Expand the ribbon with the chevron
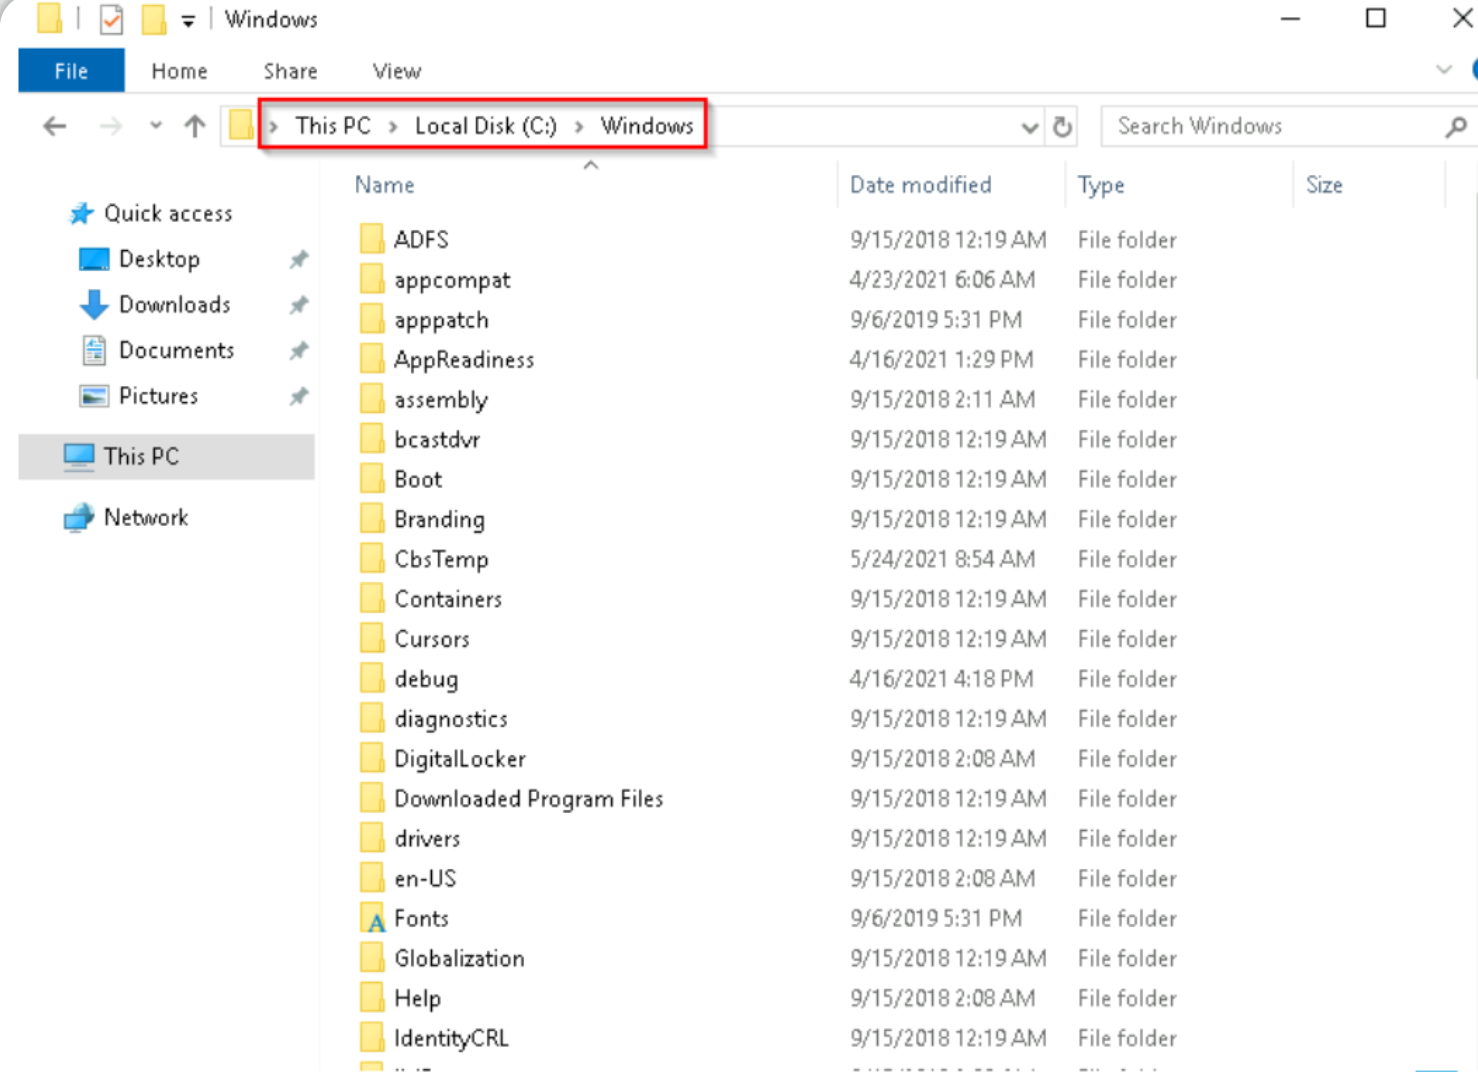The image size is (1478, 1072). 1443,70
